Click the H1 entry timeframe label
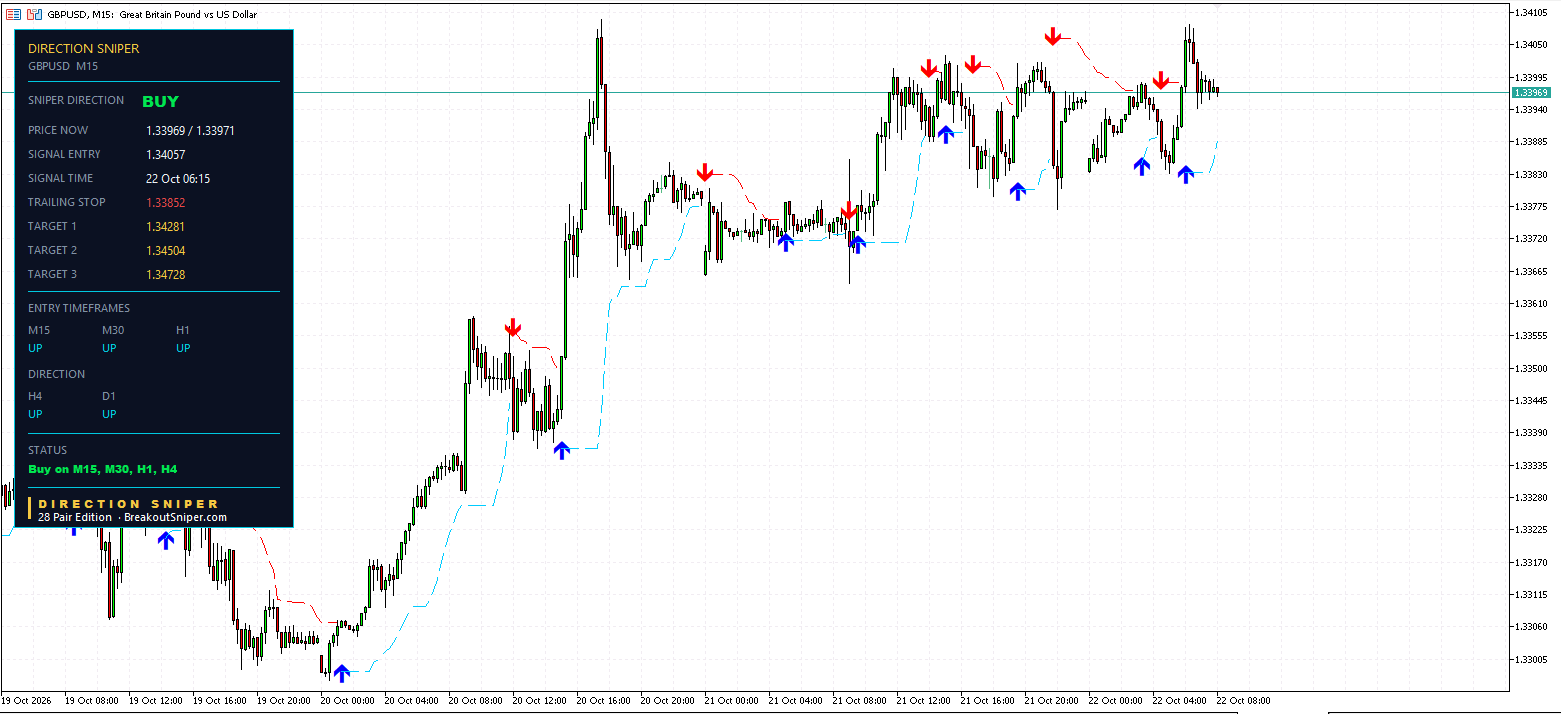 point(183,330)
